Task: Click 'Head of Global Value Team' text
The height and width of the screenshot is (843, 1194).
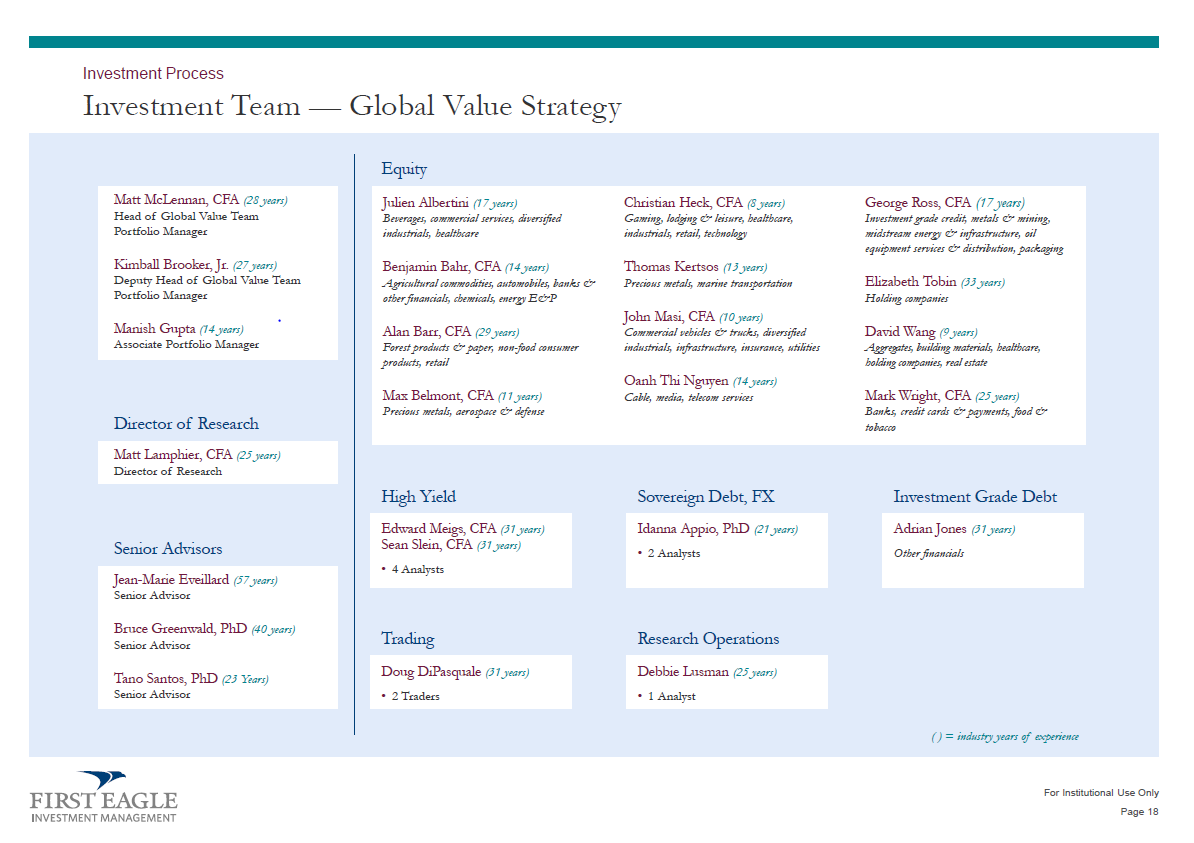Action: click(186, 216)
